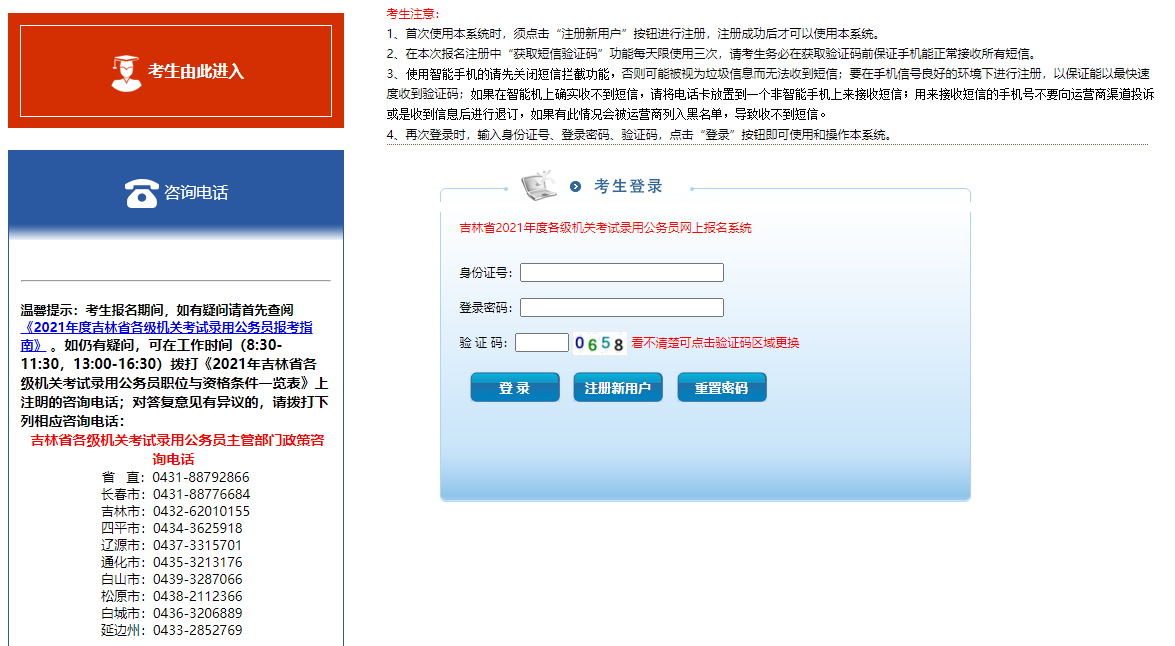Screen dimensions: 1175x646
Task: Select the 省直 phone number 0431-88792866
Action: click(x=201, y=477)
